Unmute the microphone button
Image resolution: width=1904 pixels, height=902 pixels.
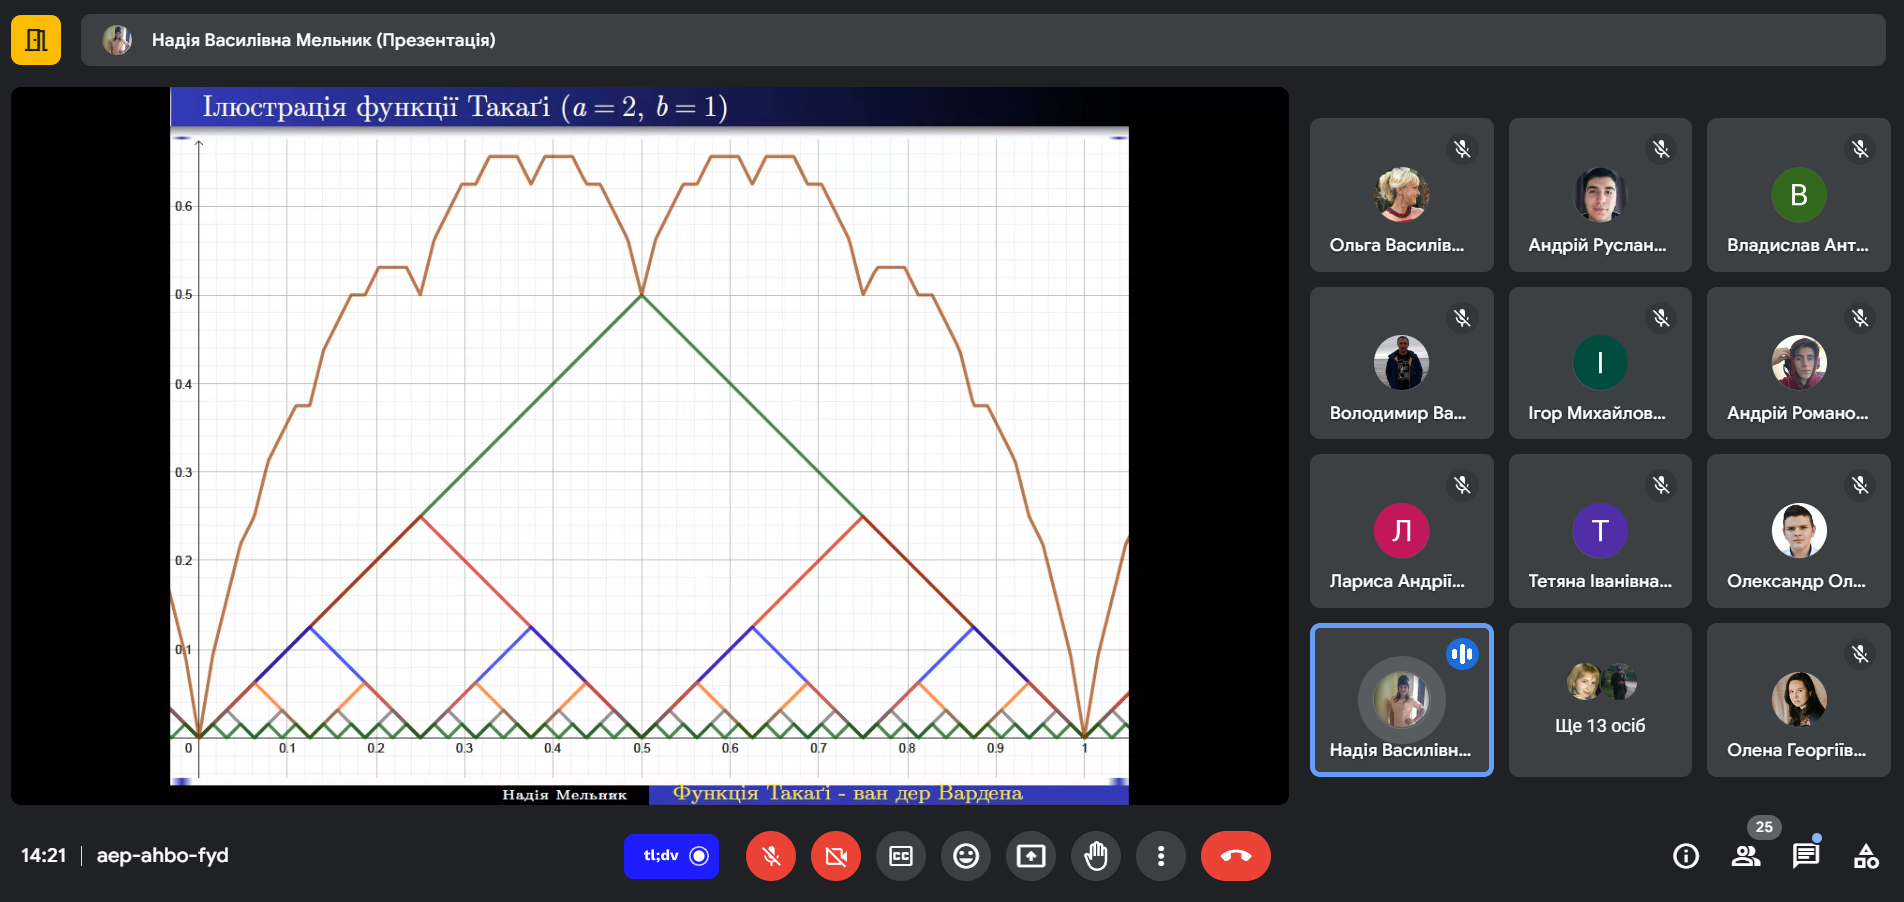[x=770, y=856]
